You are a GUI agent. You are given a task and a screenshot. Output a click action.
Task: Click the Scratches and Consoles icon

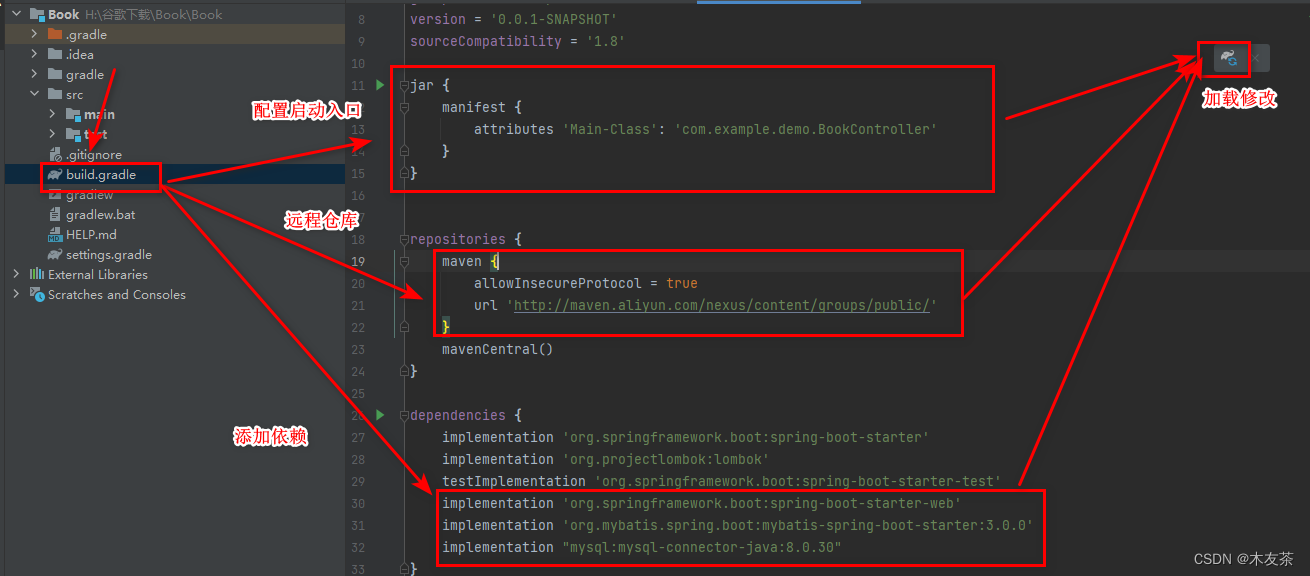(36, 294)
